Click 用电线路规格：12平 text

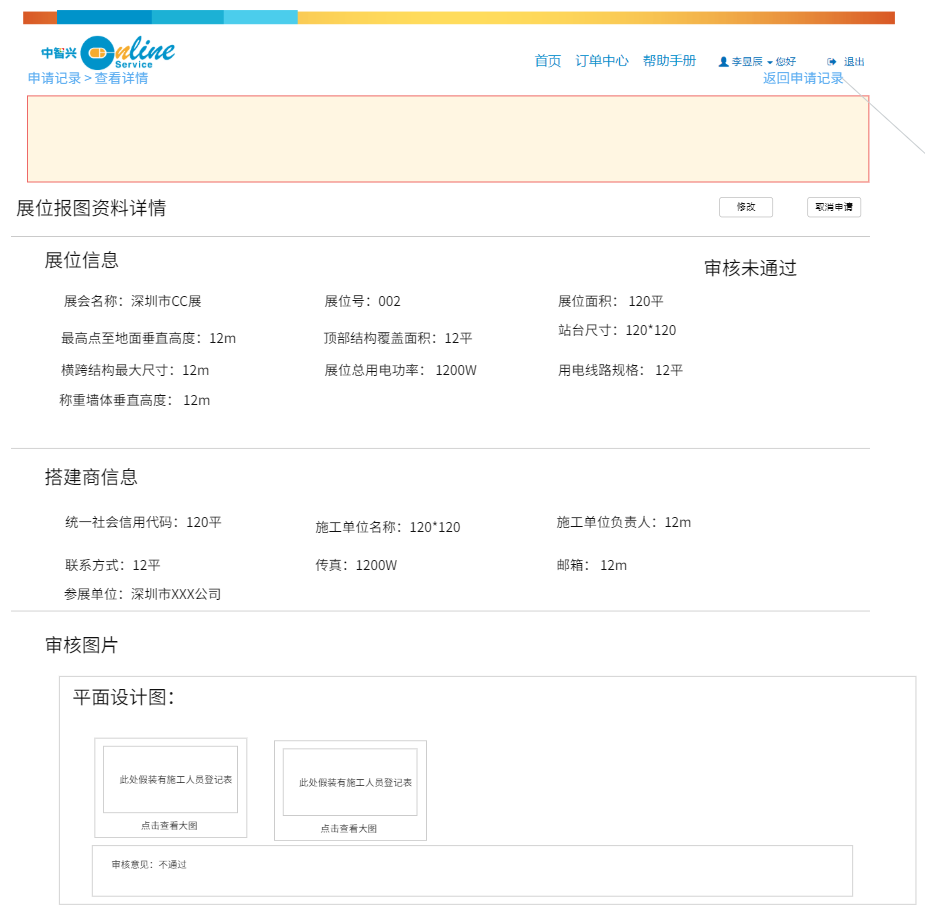click(x=621, y=371)
